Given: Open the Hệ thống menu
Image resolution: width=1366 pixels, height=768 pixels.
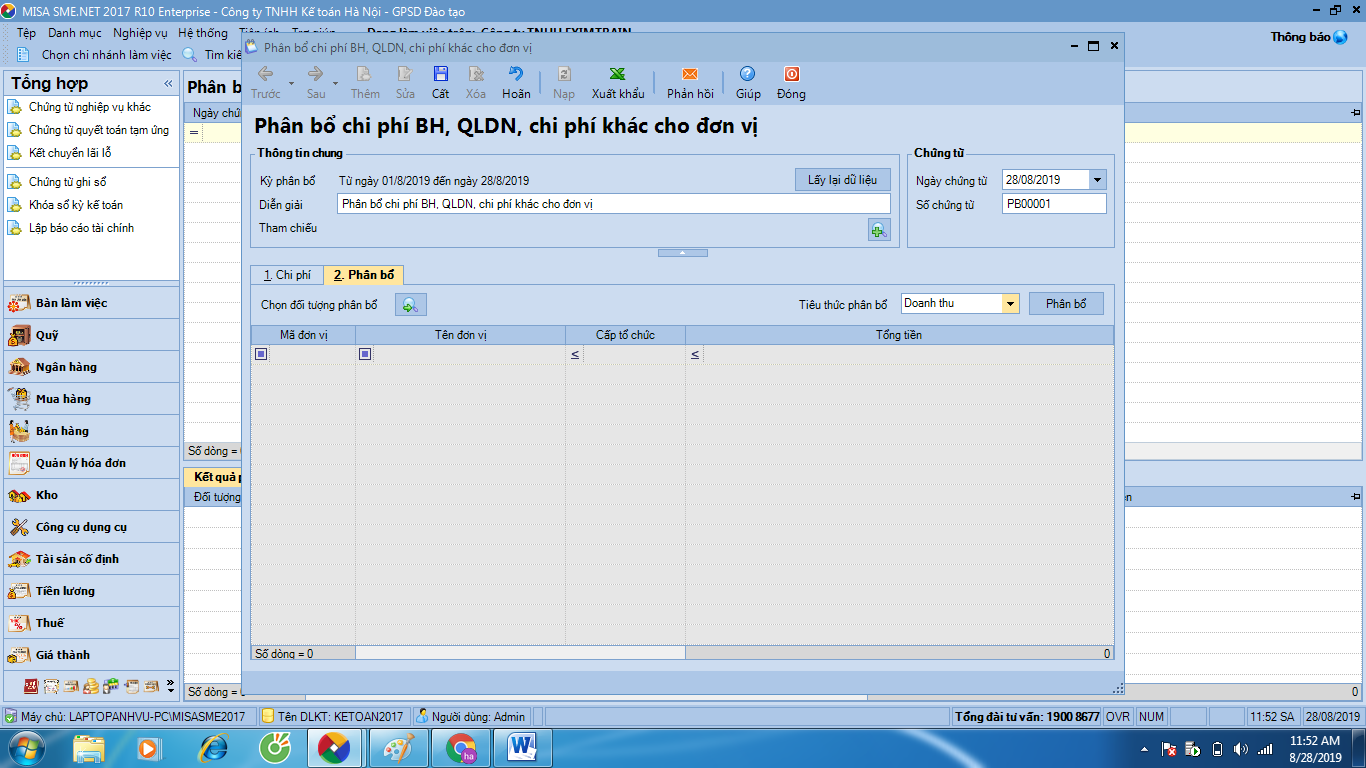Looking at the screenshot, I should [203, 33].
